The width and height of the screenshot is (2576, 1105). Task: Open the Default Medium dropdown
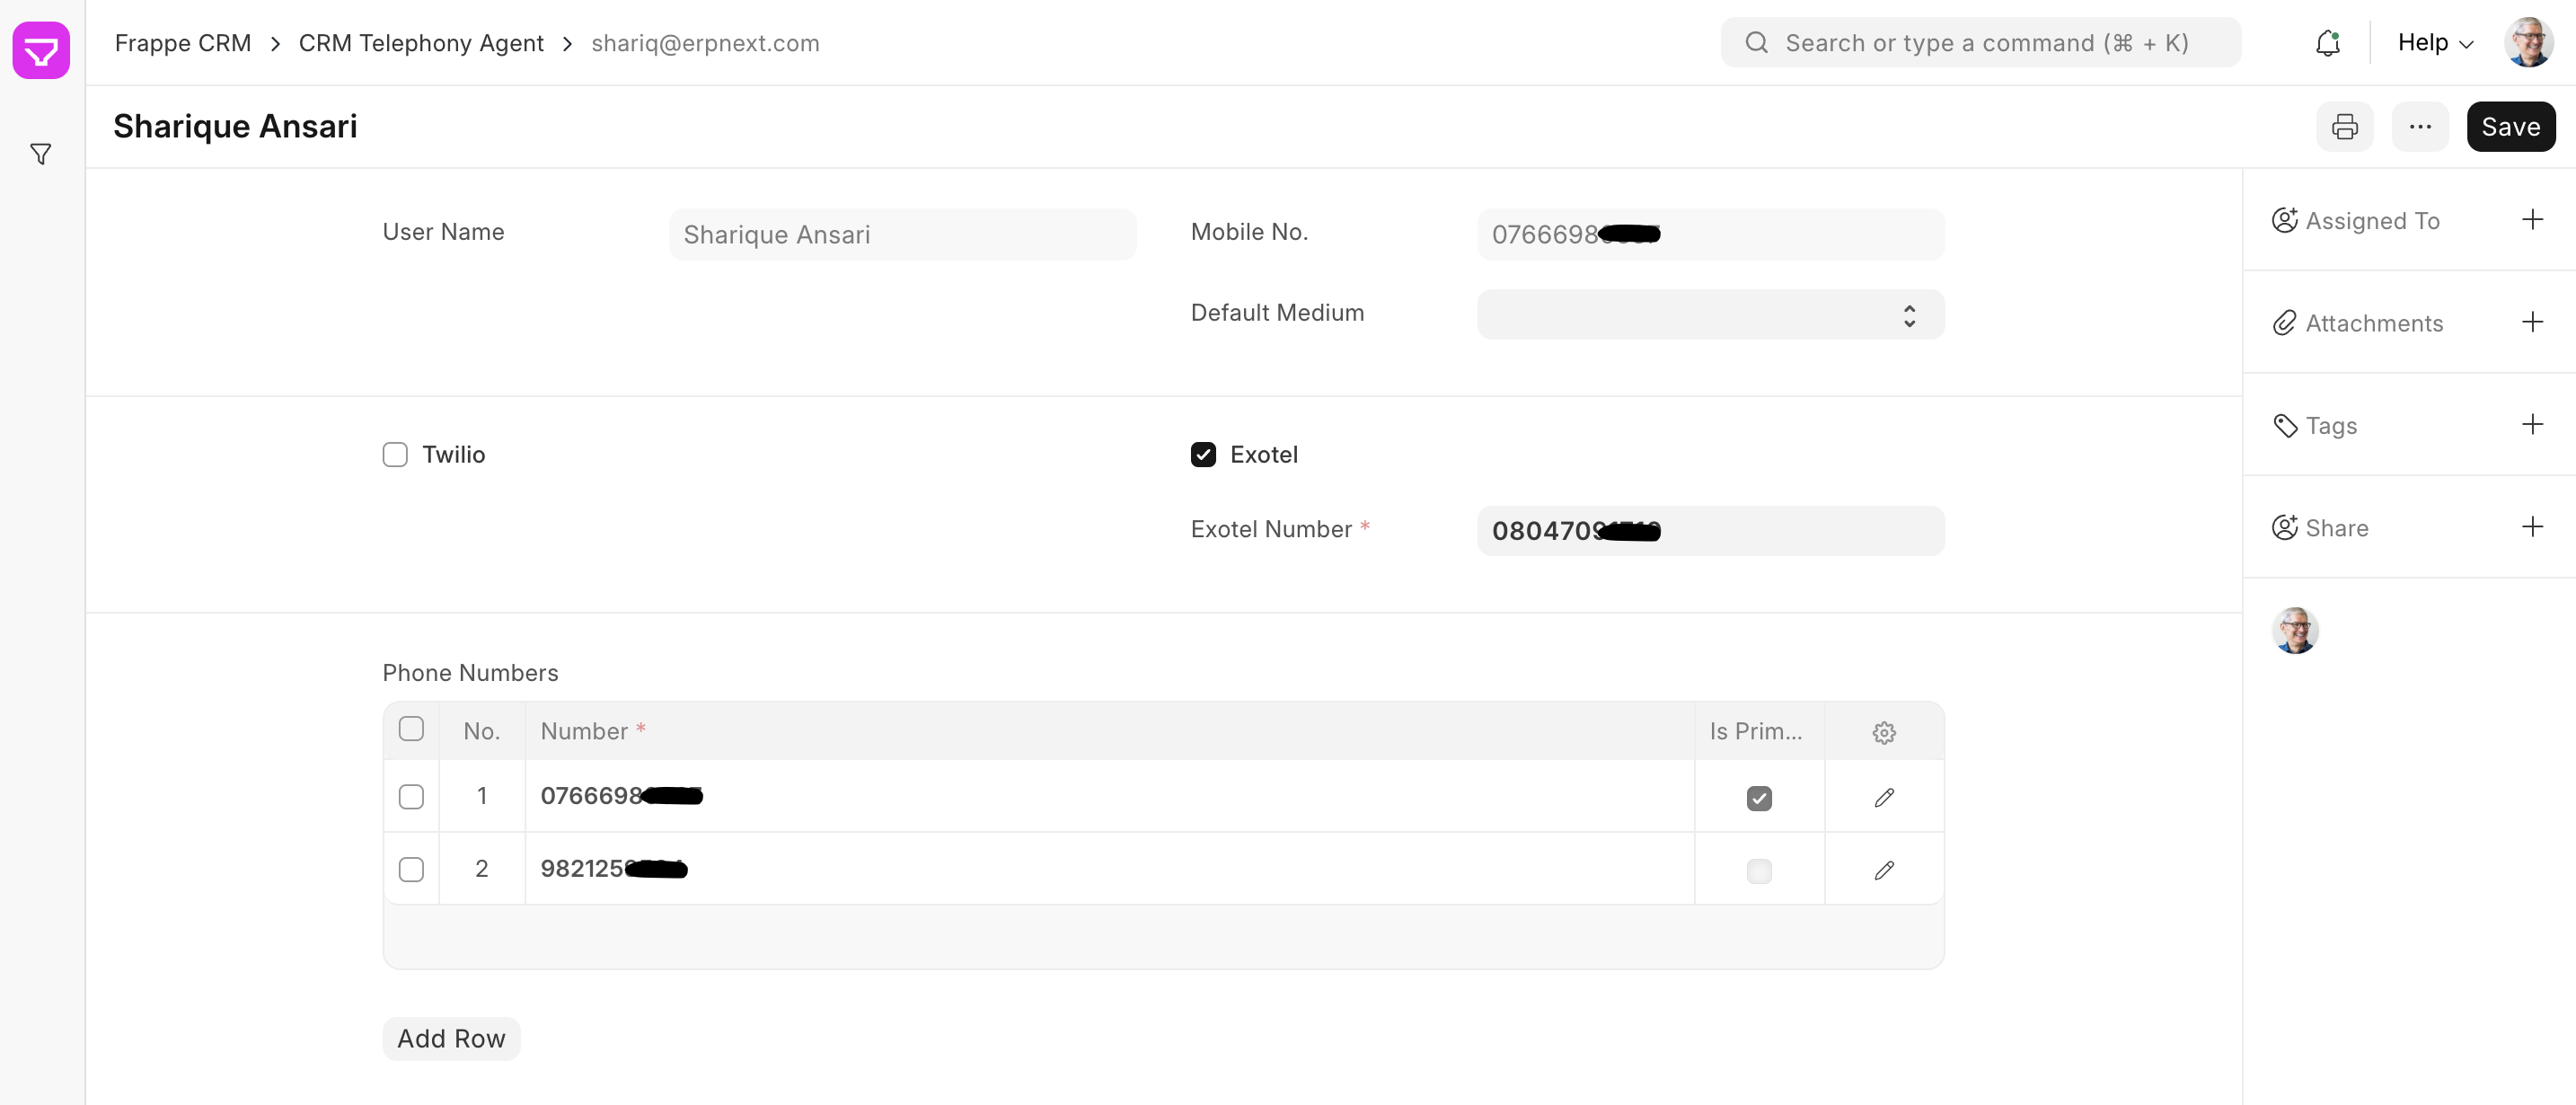1709,315
